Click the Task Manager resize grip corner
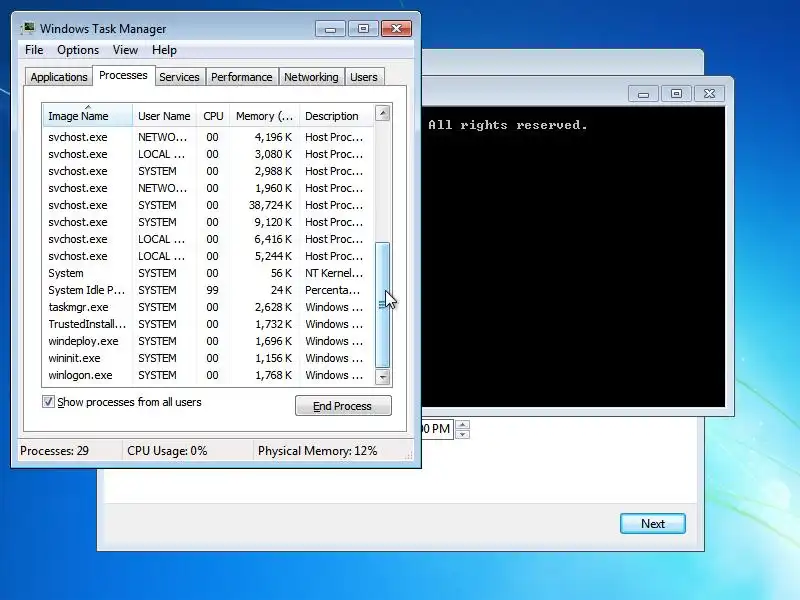 point(408,456)
